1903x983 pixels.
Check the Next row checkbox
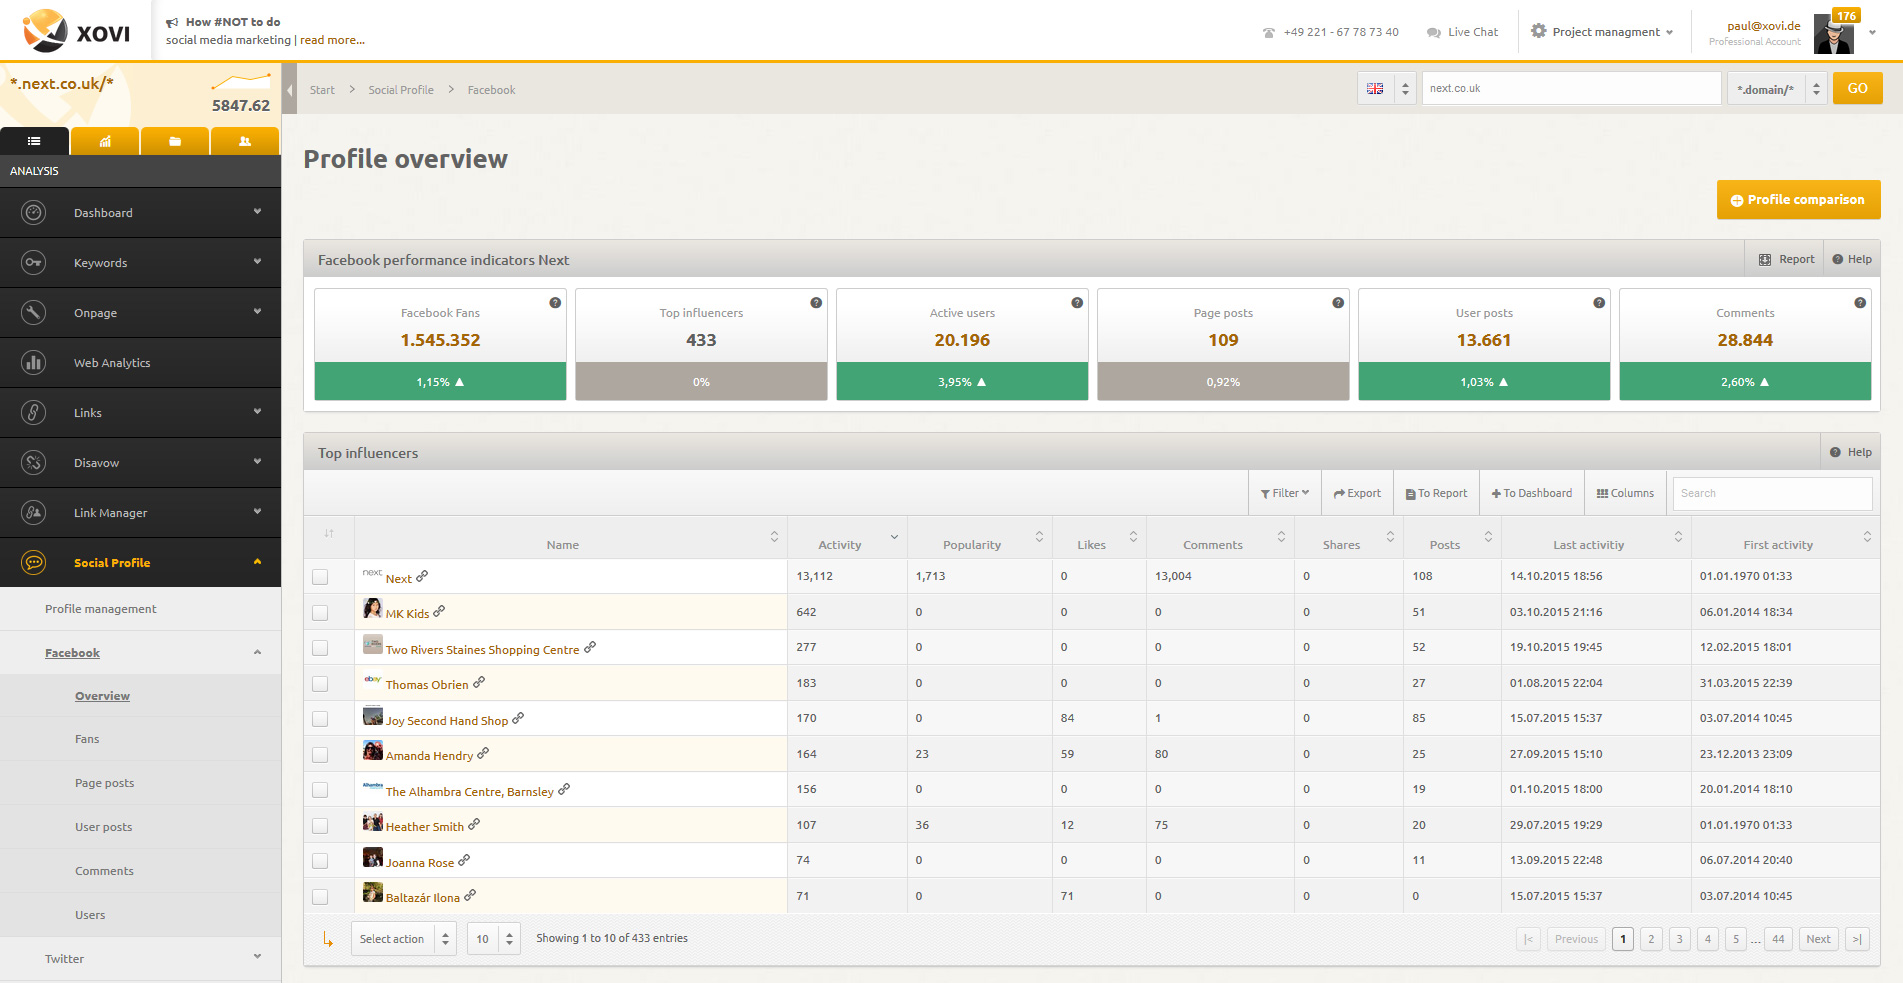click(x=320, y=577)
